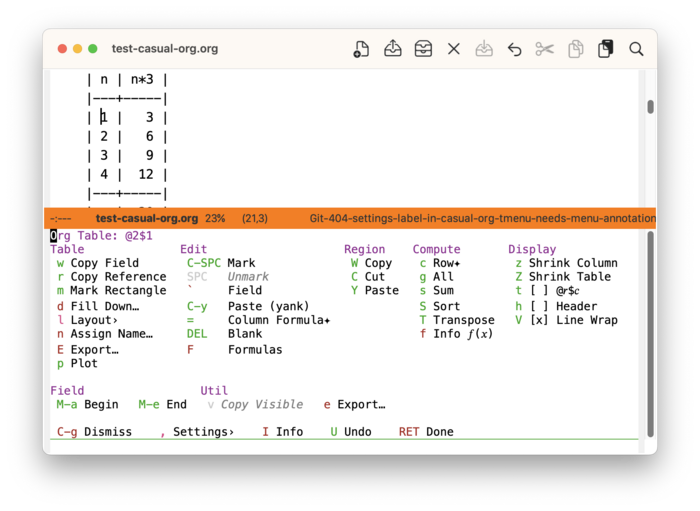The image size is (700, 511).
Task: Click the Git branch name in mode line
Action: point(483,218)
